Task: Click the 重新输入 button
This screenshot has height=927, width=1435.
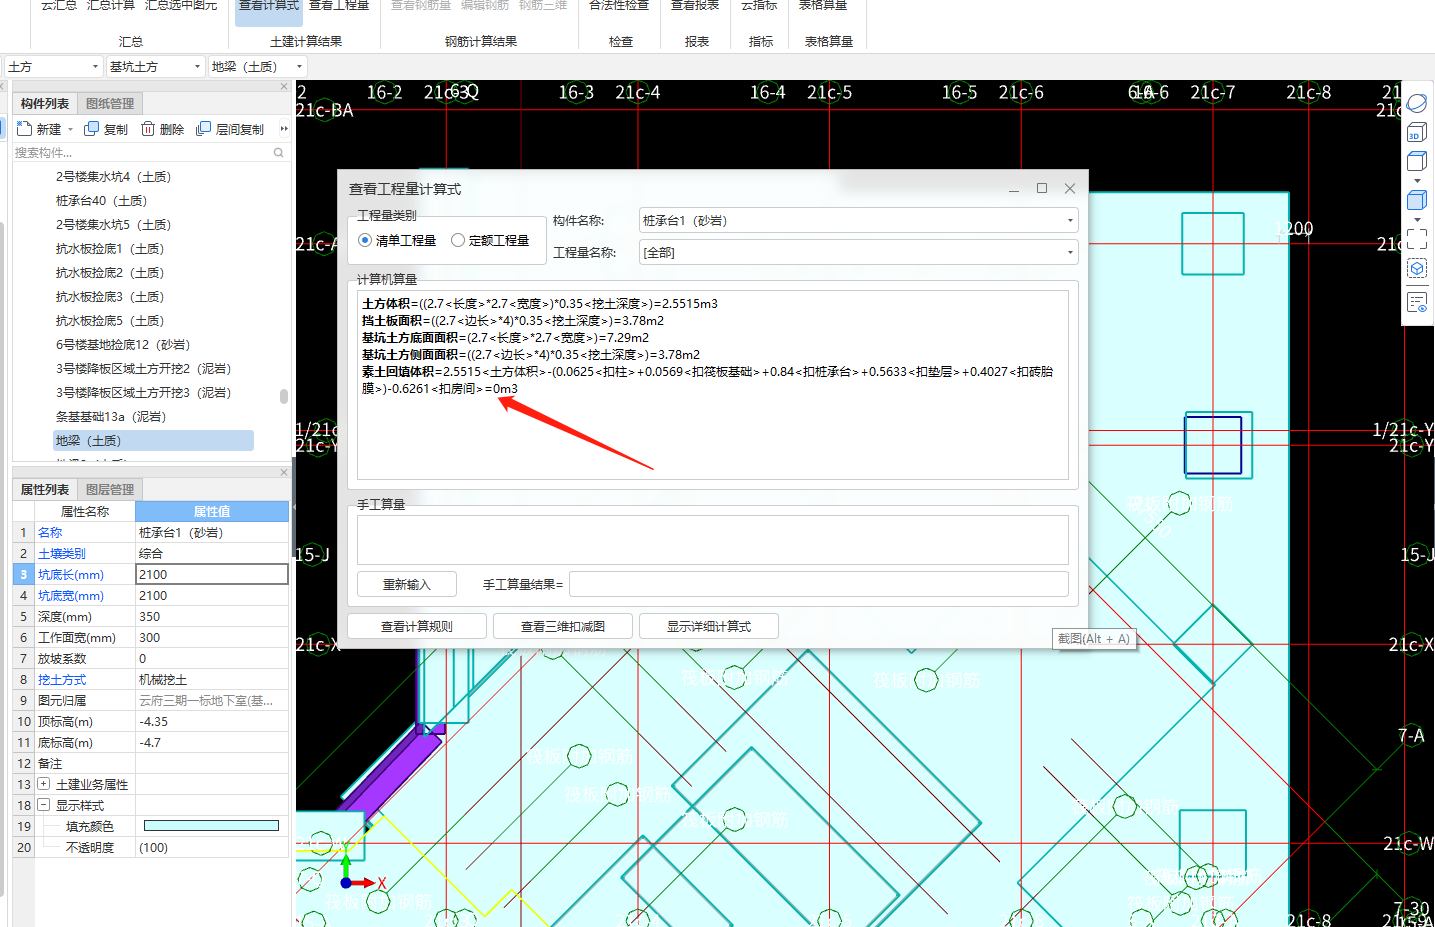Action: point(407,584)
